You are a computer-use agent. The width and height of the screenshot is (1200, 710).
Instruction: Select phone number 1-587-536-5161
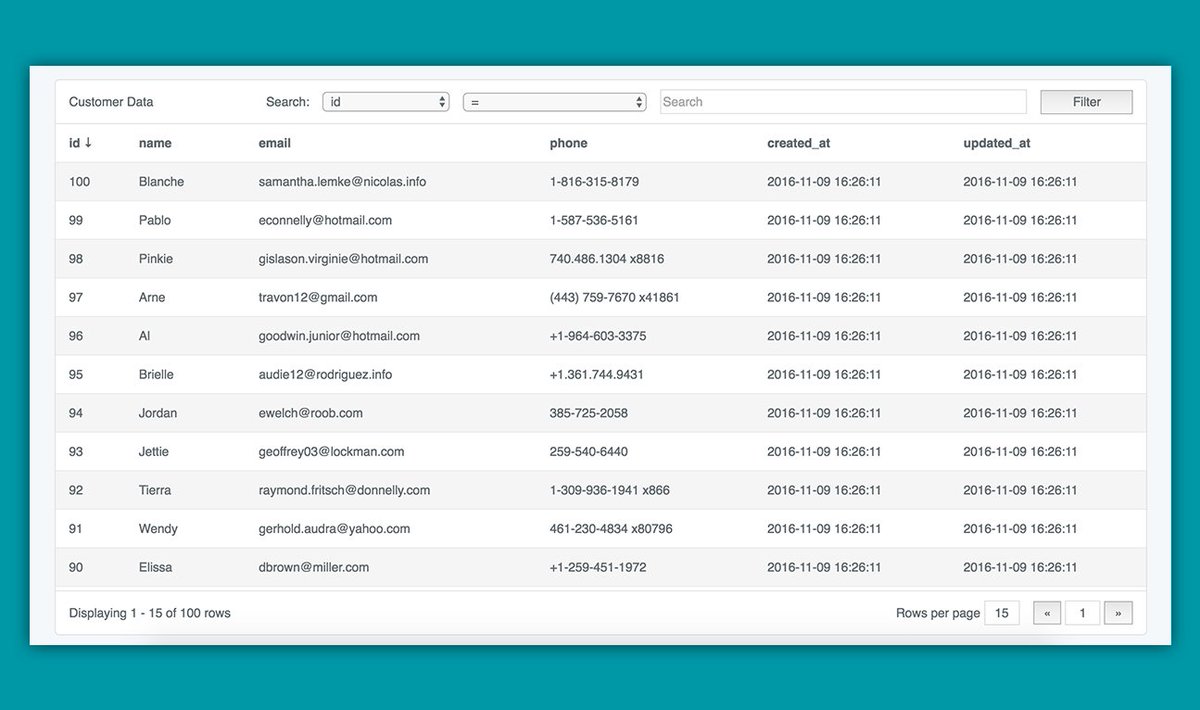tap(594, 220)
